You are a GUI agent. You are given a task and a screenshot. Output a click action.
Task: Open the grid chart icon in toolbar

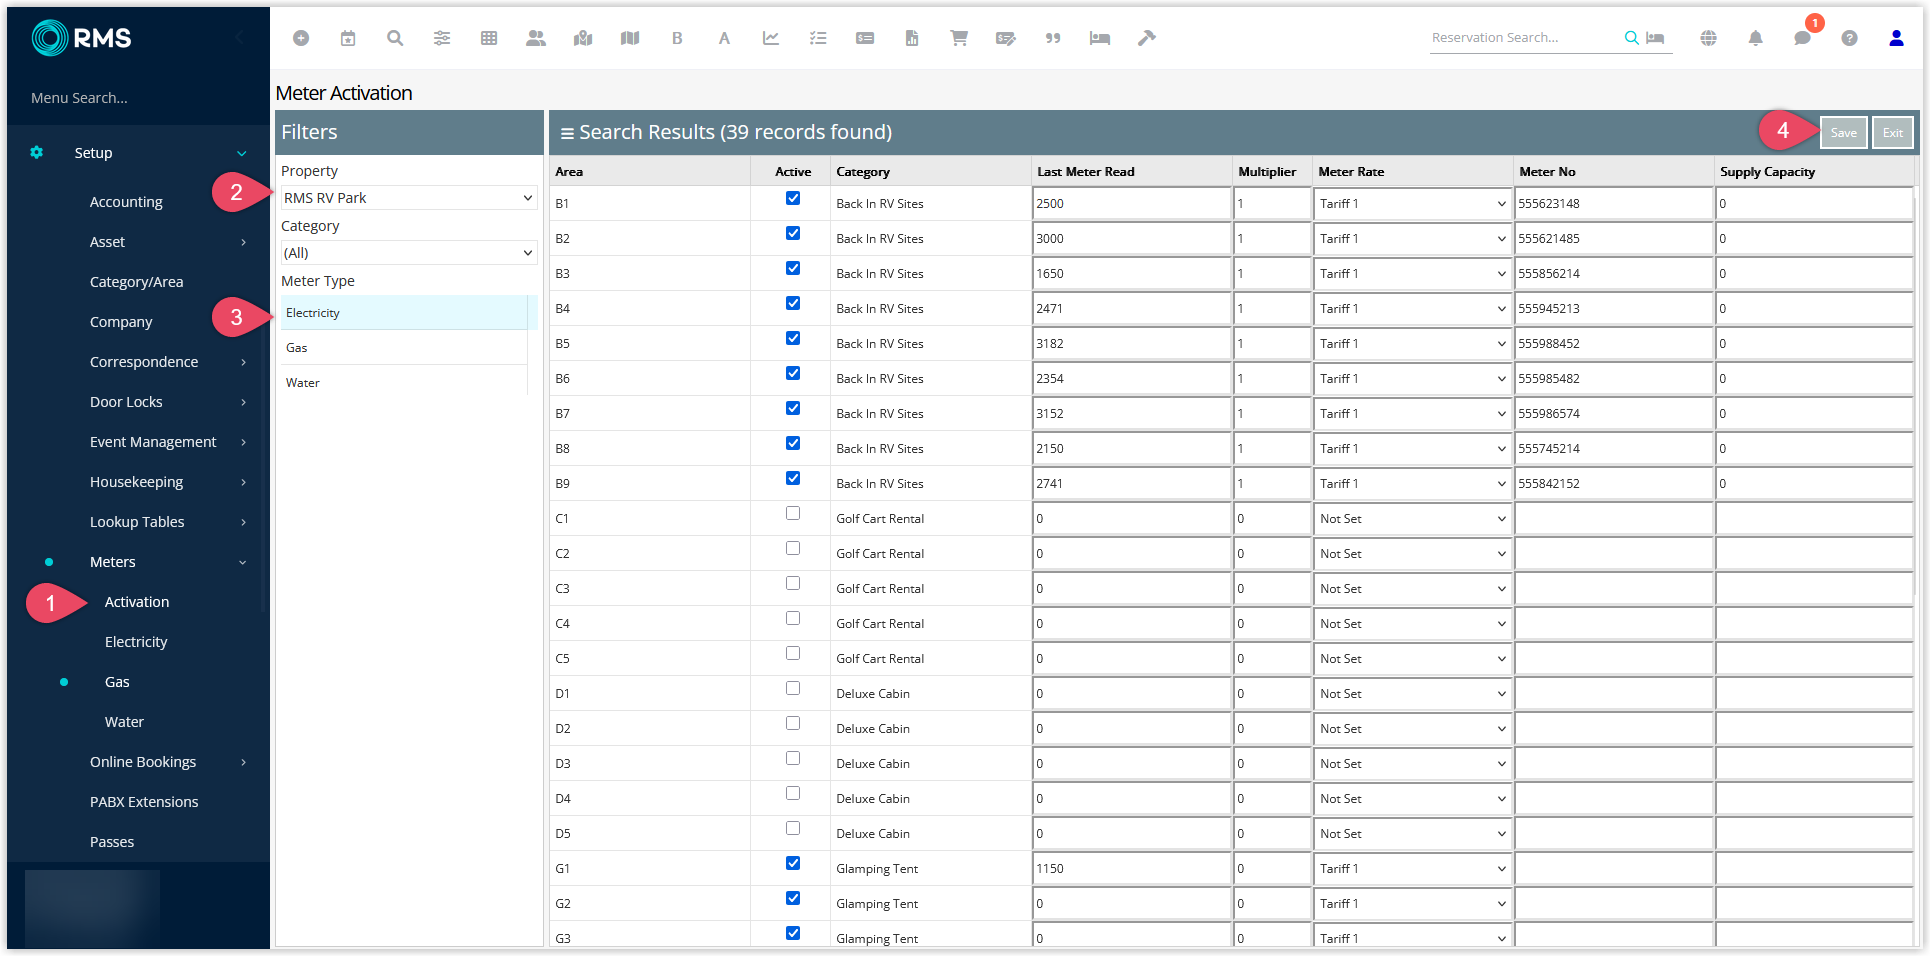pyautogui.click(x=489, y=38)
